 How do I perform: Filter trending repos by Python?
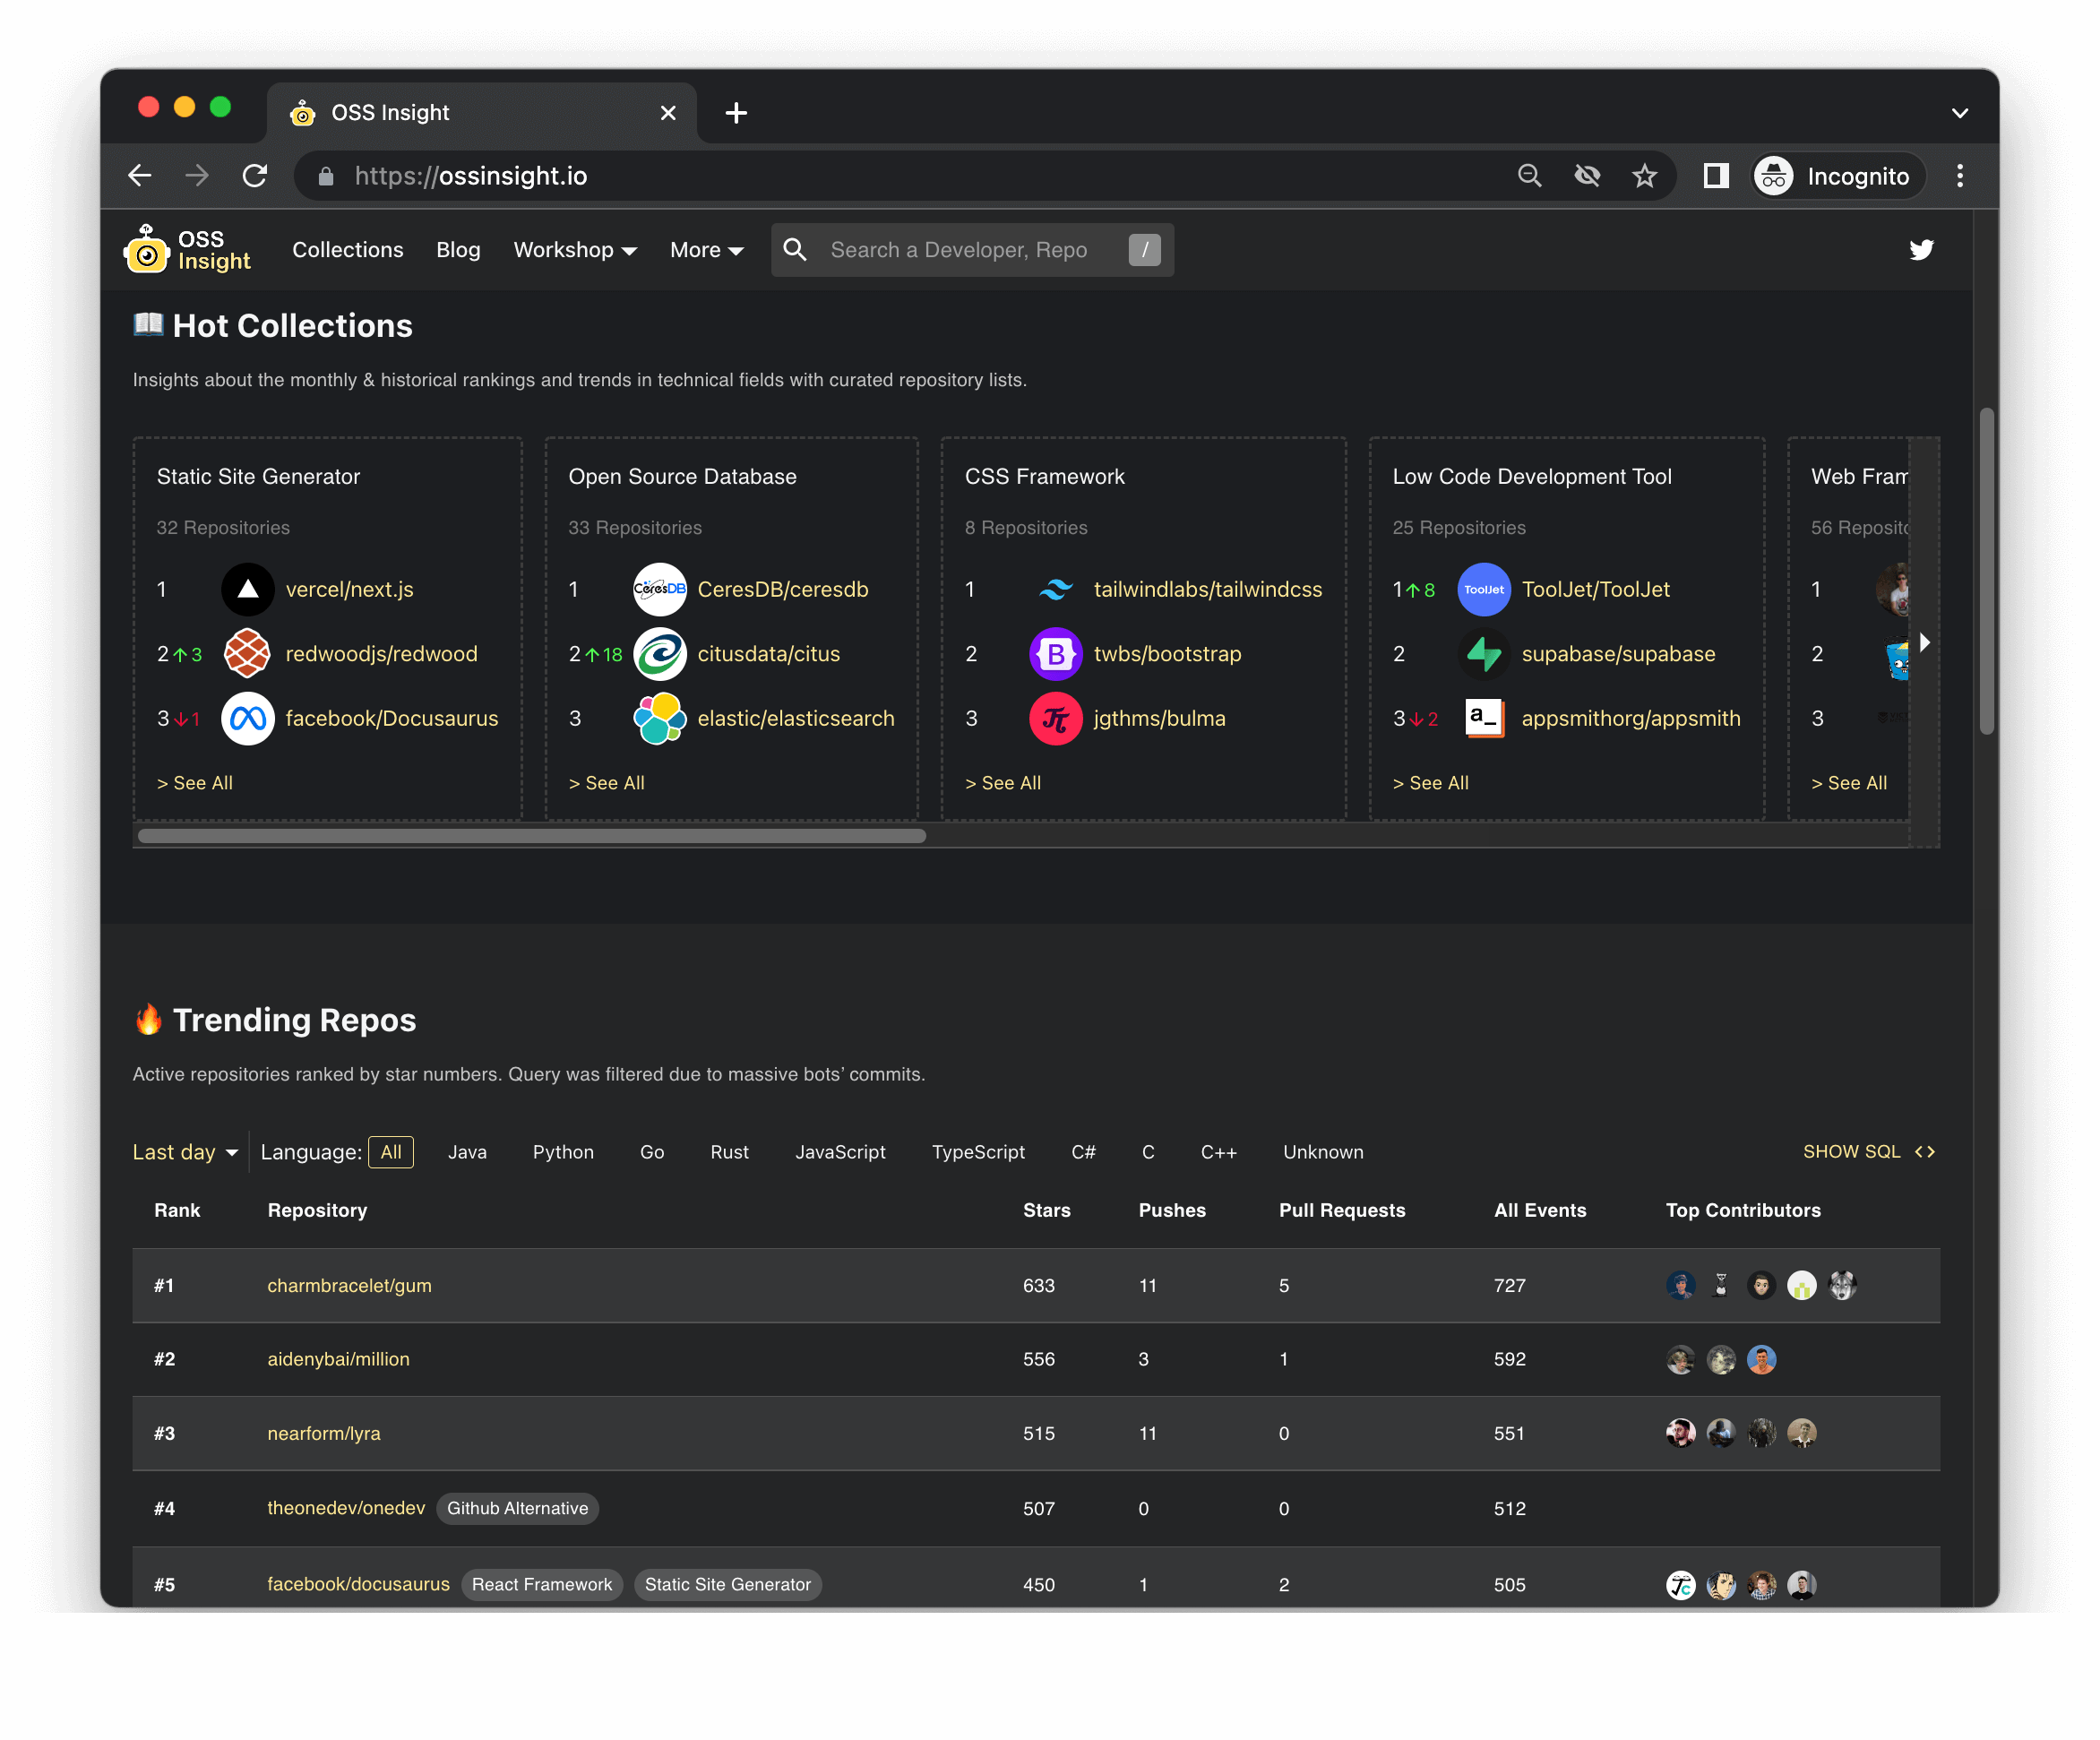(563, 1152)
